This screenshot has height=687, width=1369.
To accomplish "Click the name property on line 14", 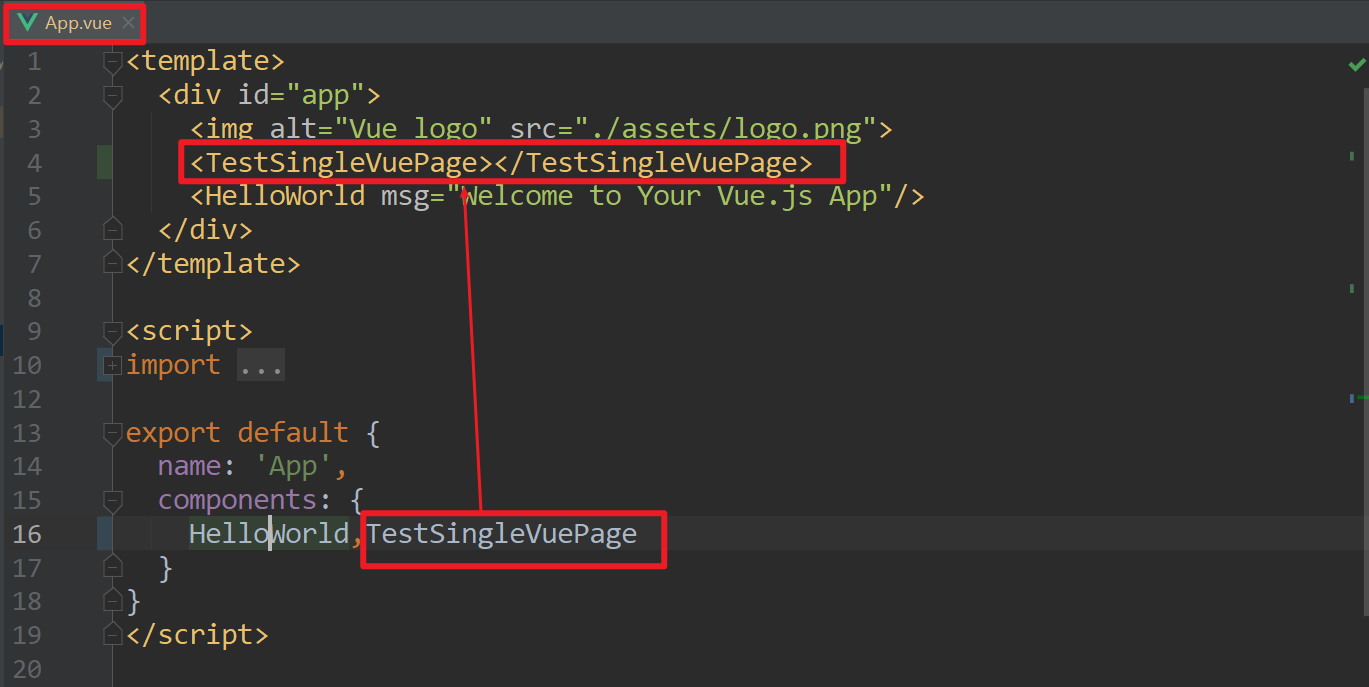I will 189,466.
